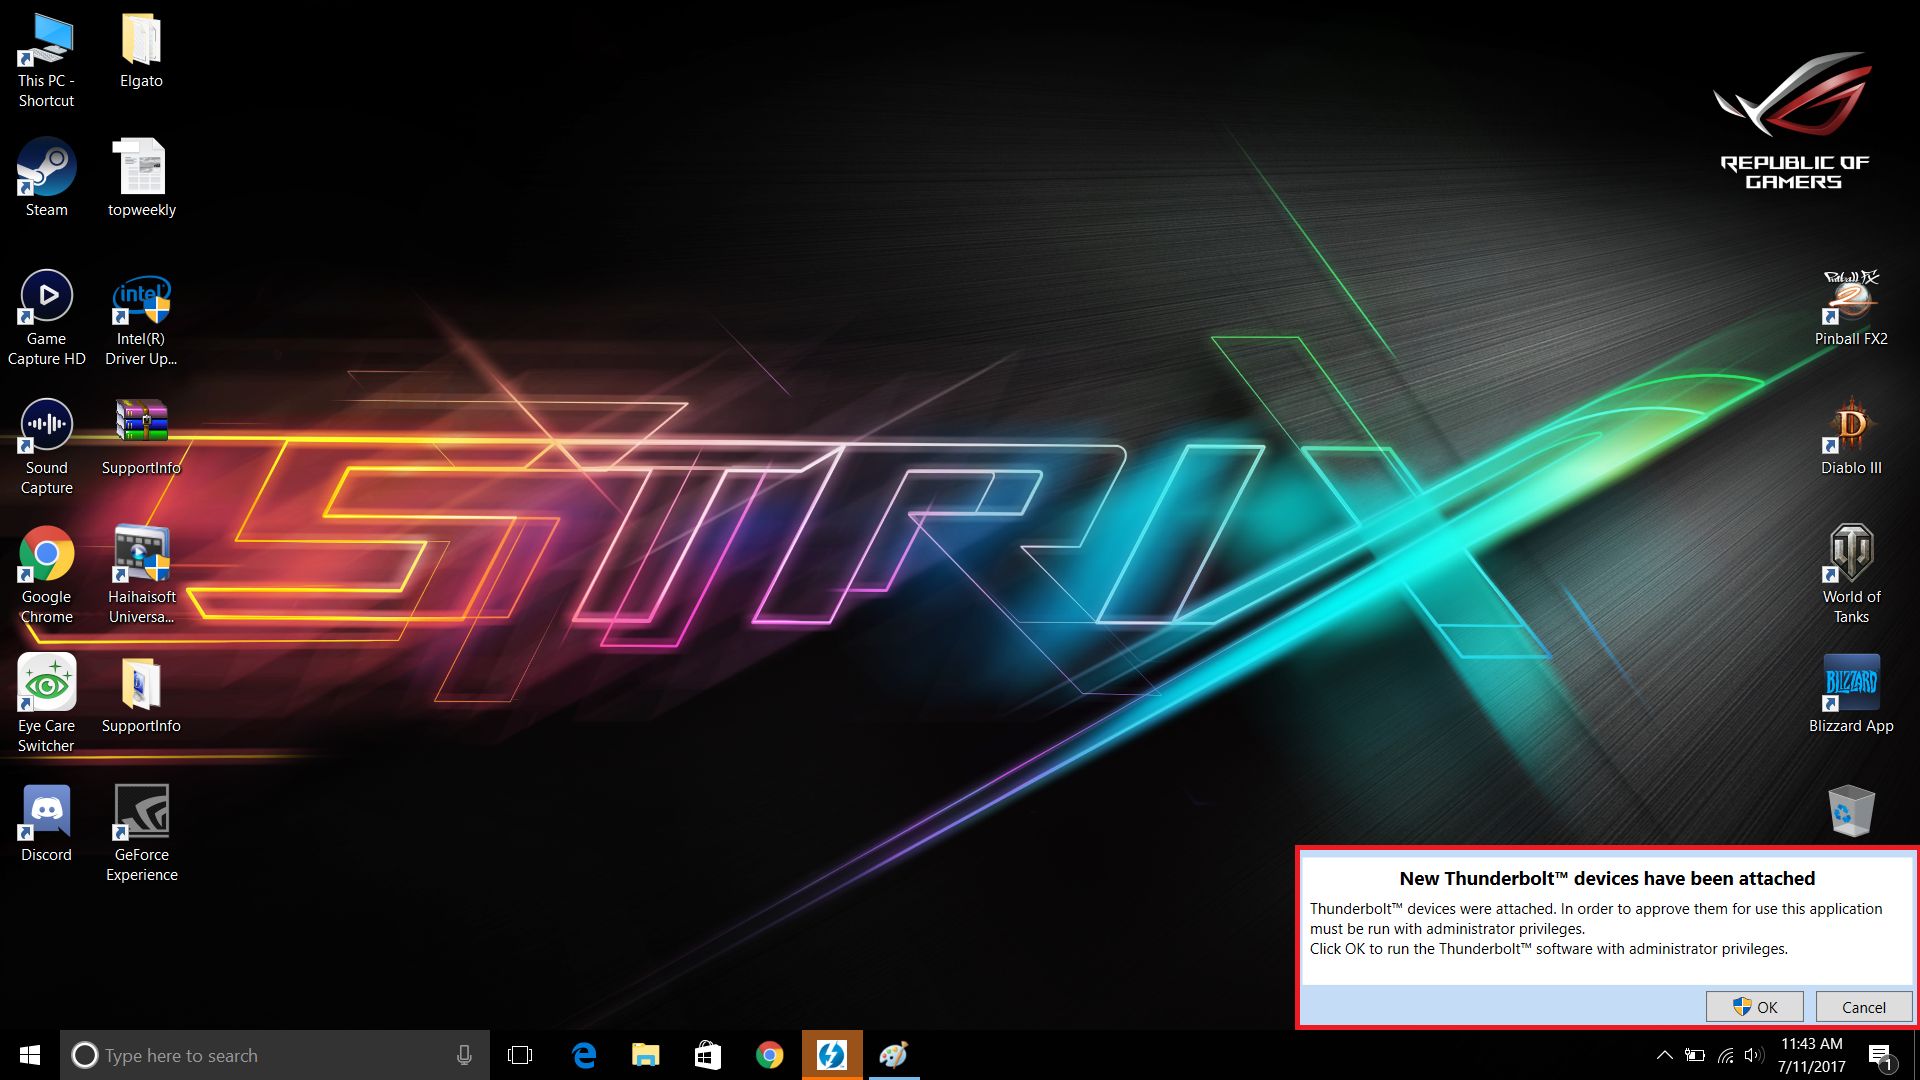Select the Discord desktop shortcut
Screen dimensions: 1920x1080
click(46, 811)
